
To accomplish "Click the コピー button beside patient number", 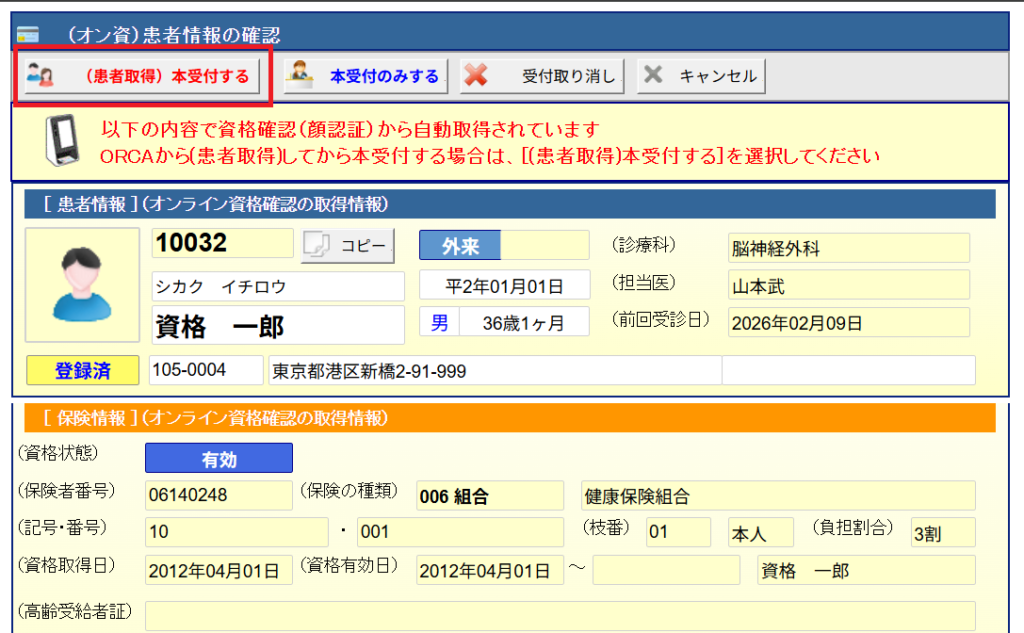I will pos(348,246).
